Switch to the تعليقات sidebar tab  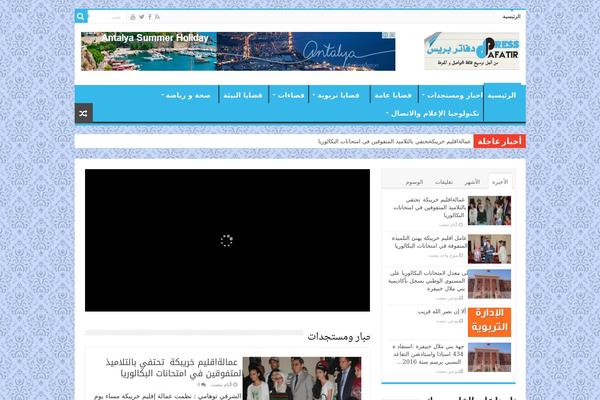point(444,182)
